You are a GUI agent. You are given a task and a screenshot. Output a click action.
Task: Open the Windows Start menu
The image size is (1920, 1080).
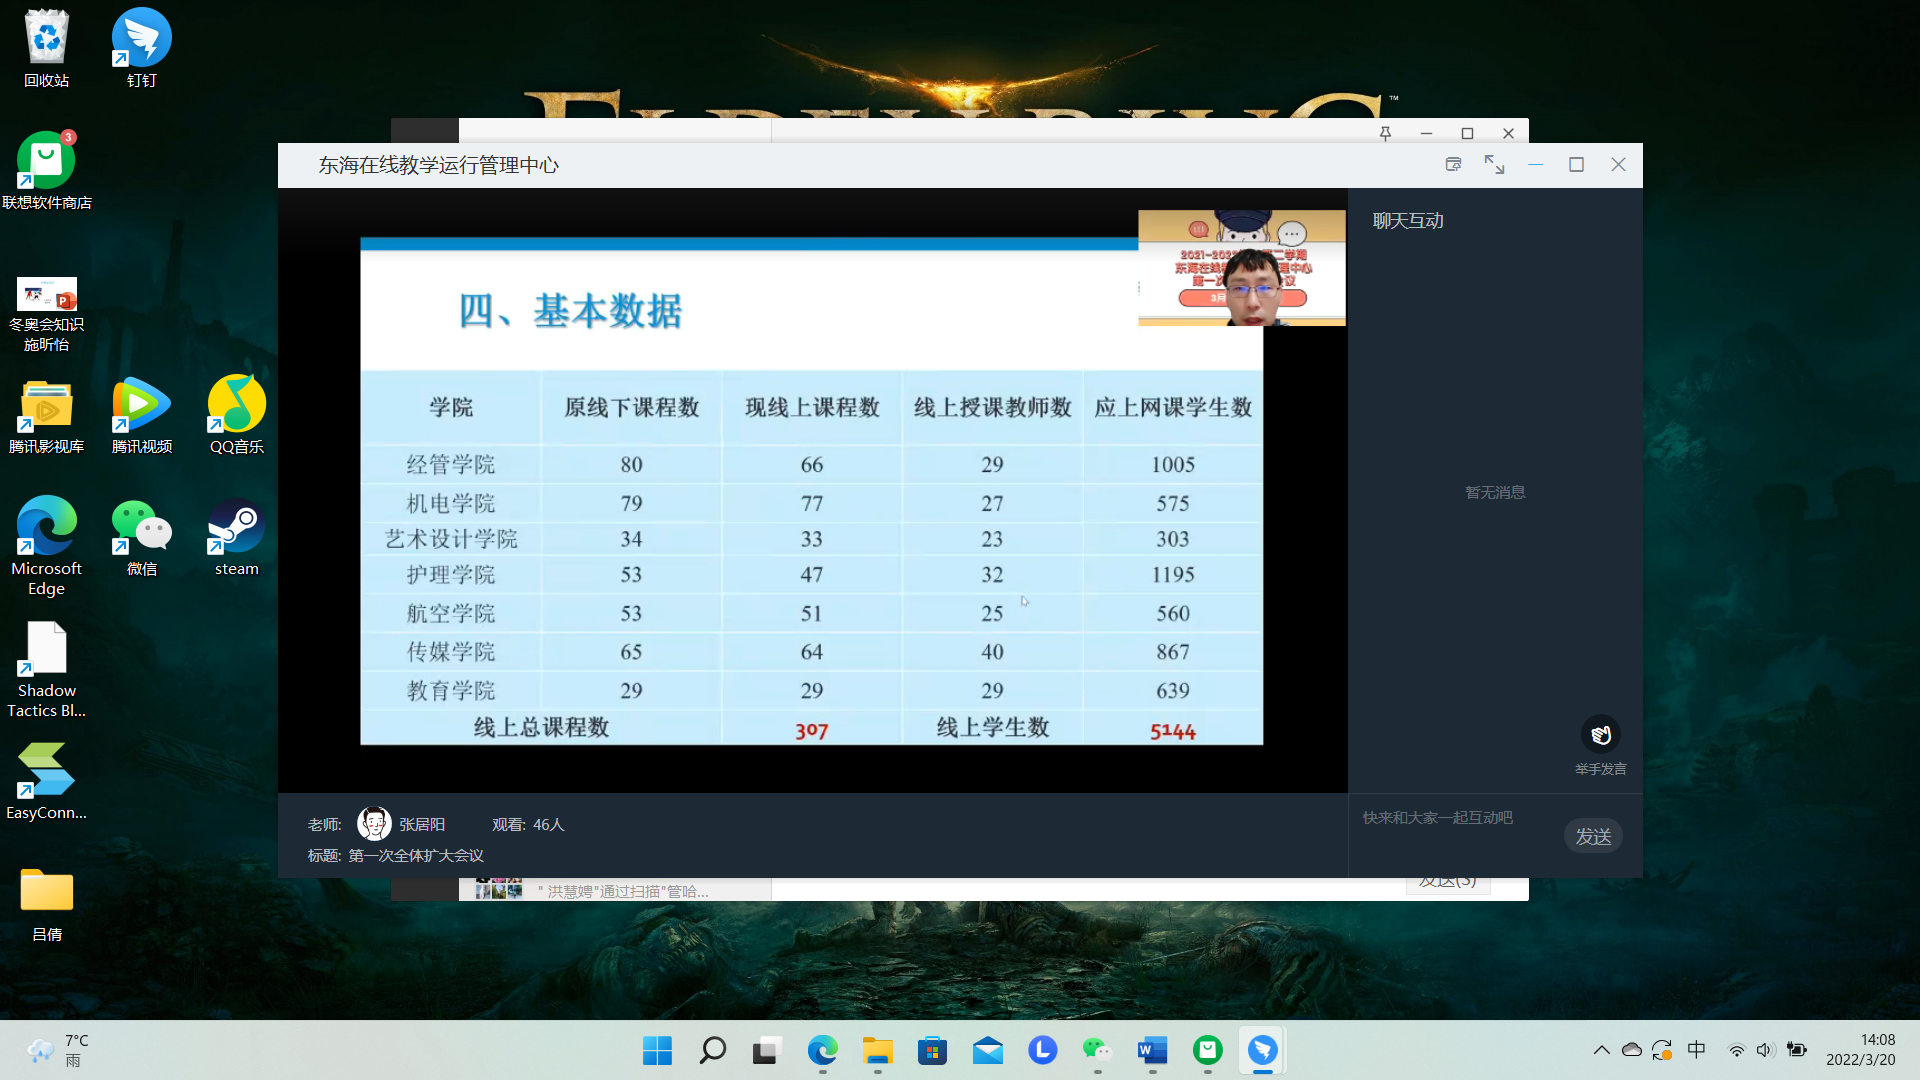click(x=657, y=1050)
